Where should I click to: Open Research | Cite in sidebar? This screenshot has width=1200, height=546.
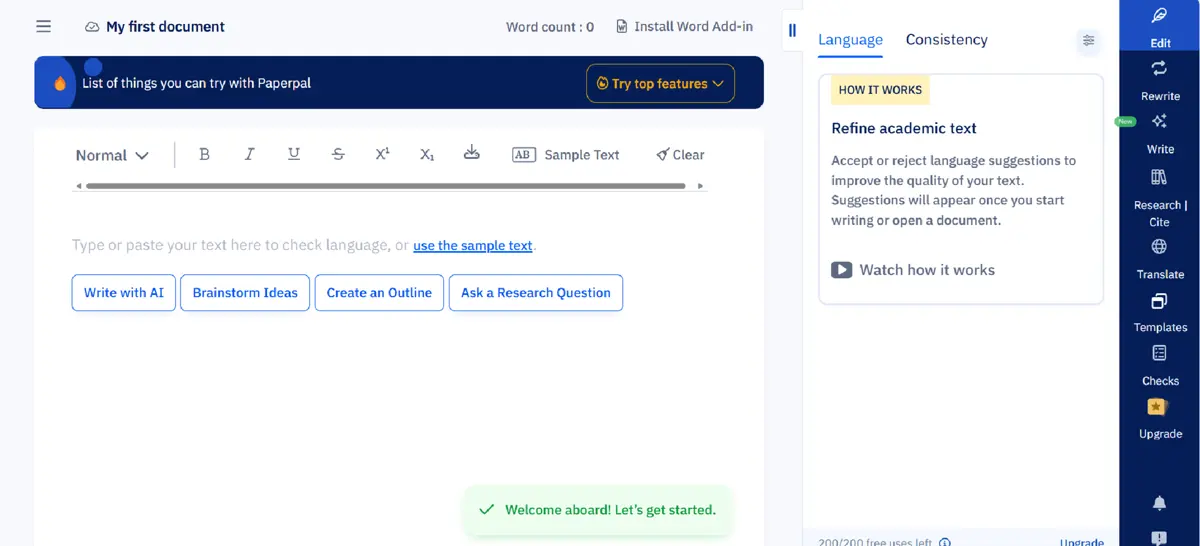tap(1160, 198)
